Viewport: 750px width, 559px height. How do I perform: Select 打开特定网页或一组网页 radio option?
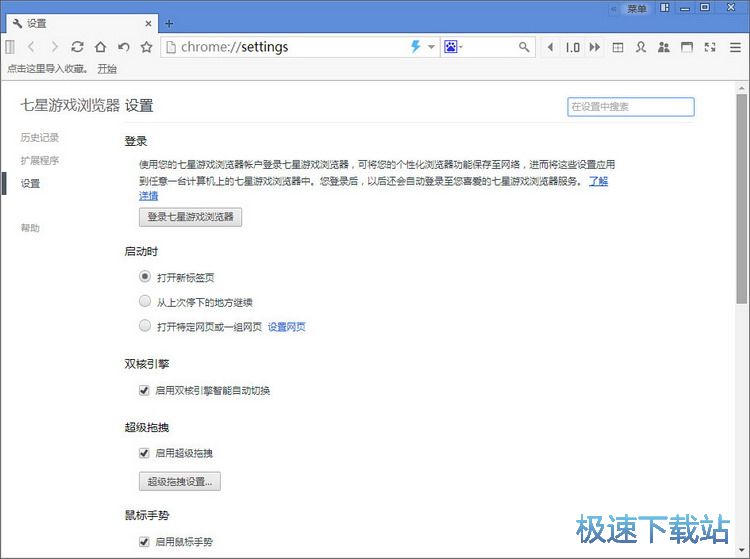coord(145,326)
